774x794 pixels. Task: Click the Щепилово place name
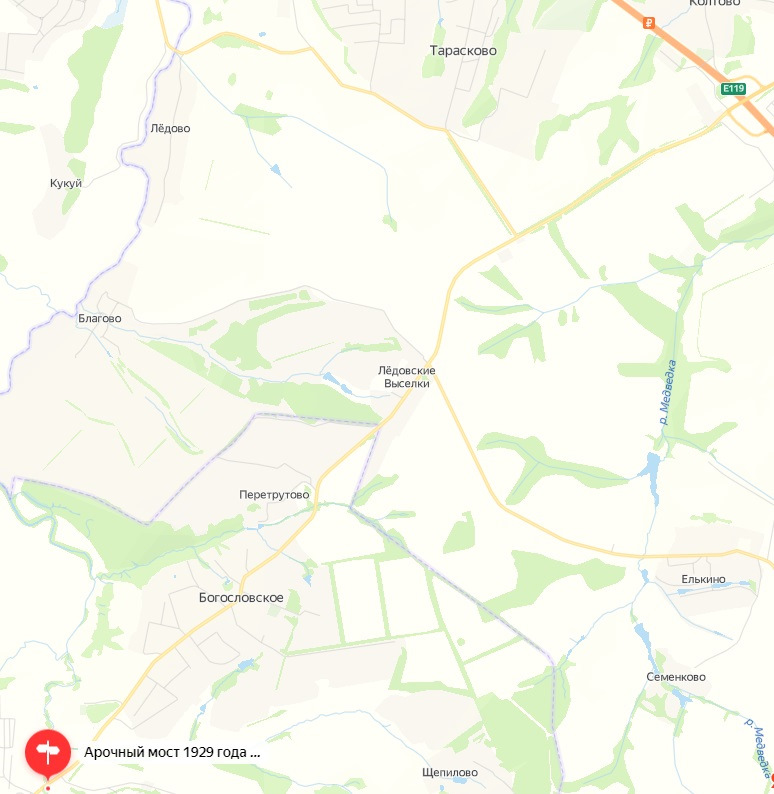click(450, 772)
